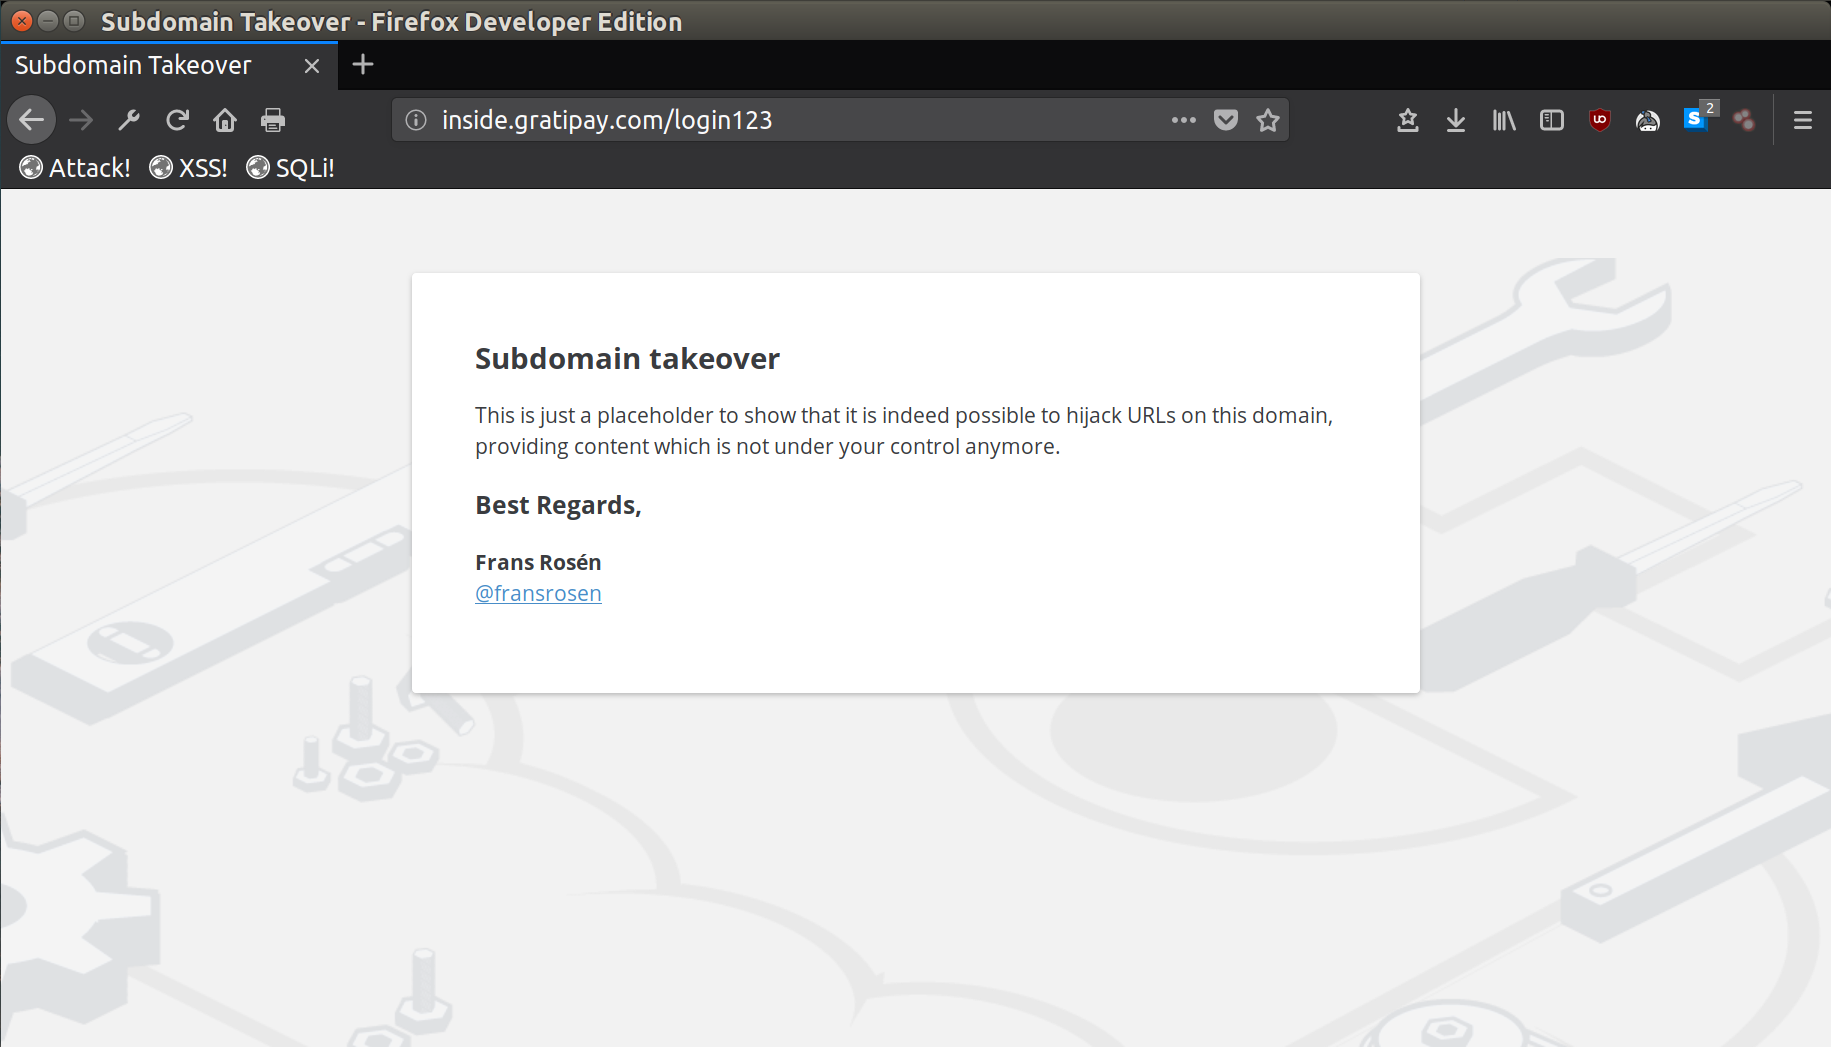Click the Frans Rosén name text
The height and width of the screenshot is (1047, 1831).
tap(538, 562)
